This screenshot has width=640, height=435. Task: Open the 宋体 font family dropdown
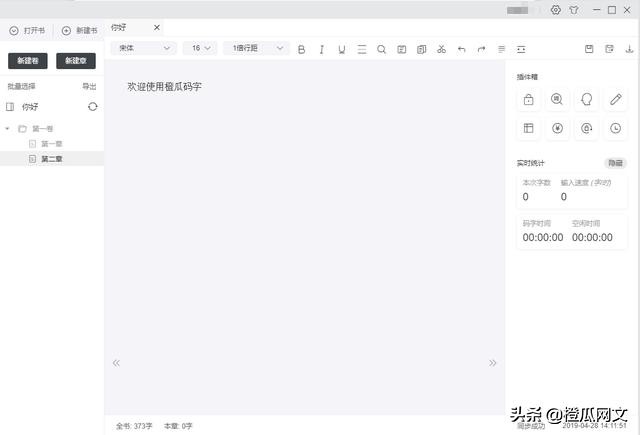click(x=144, y=48)
